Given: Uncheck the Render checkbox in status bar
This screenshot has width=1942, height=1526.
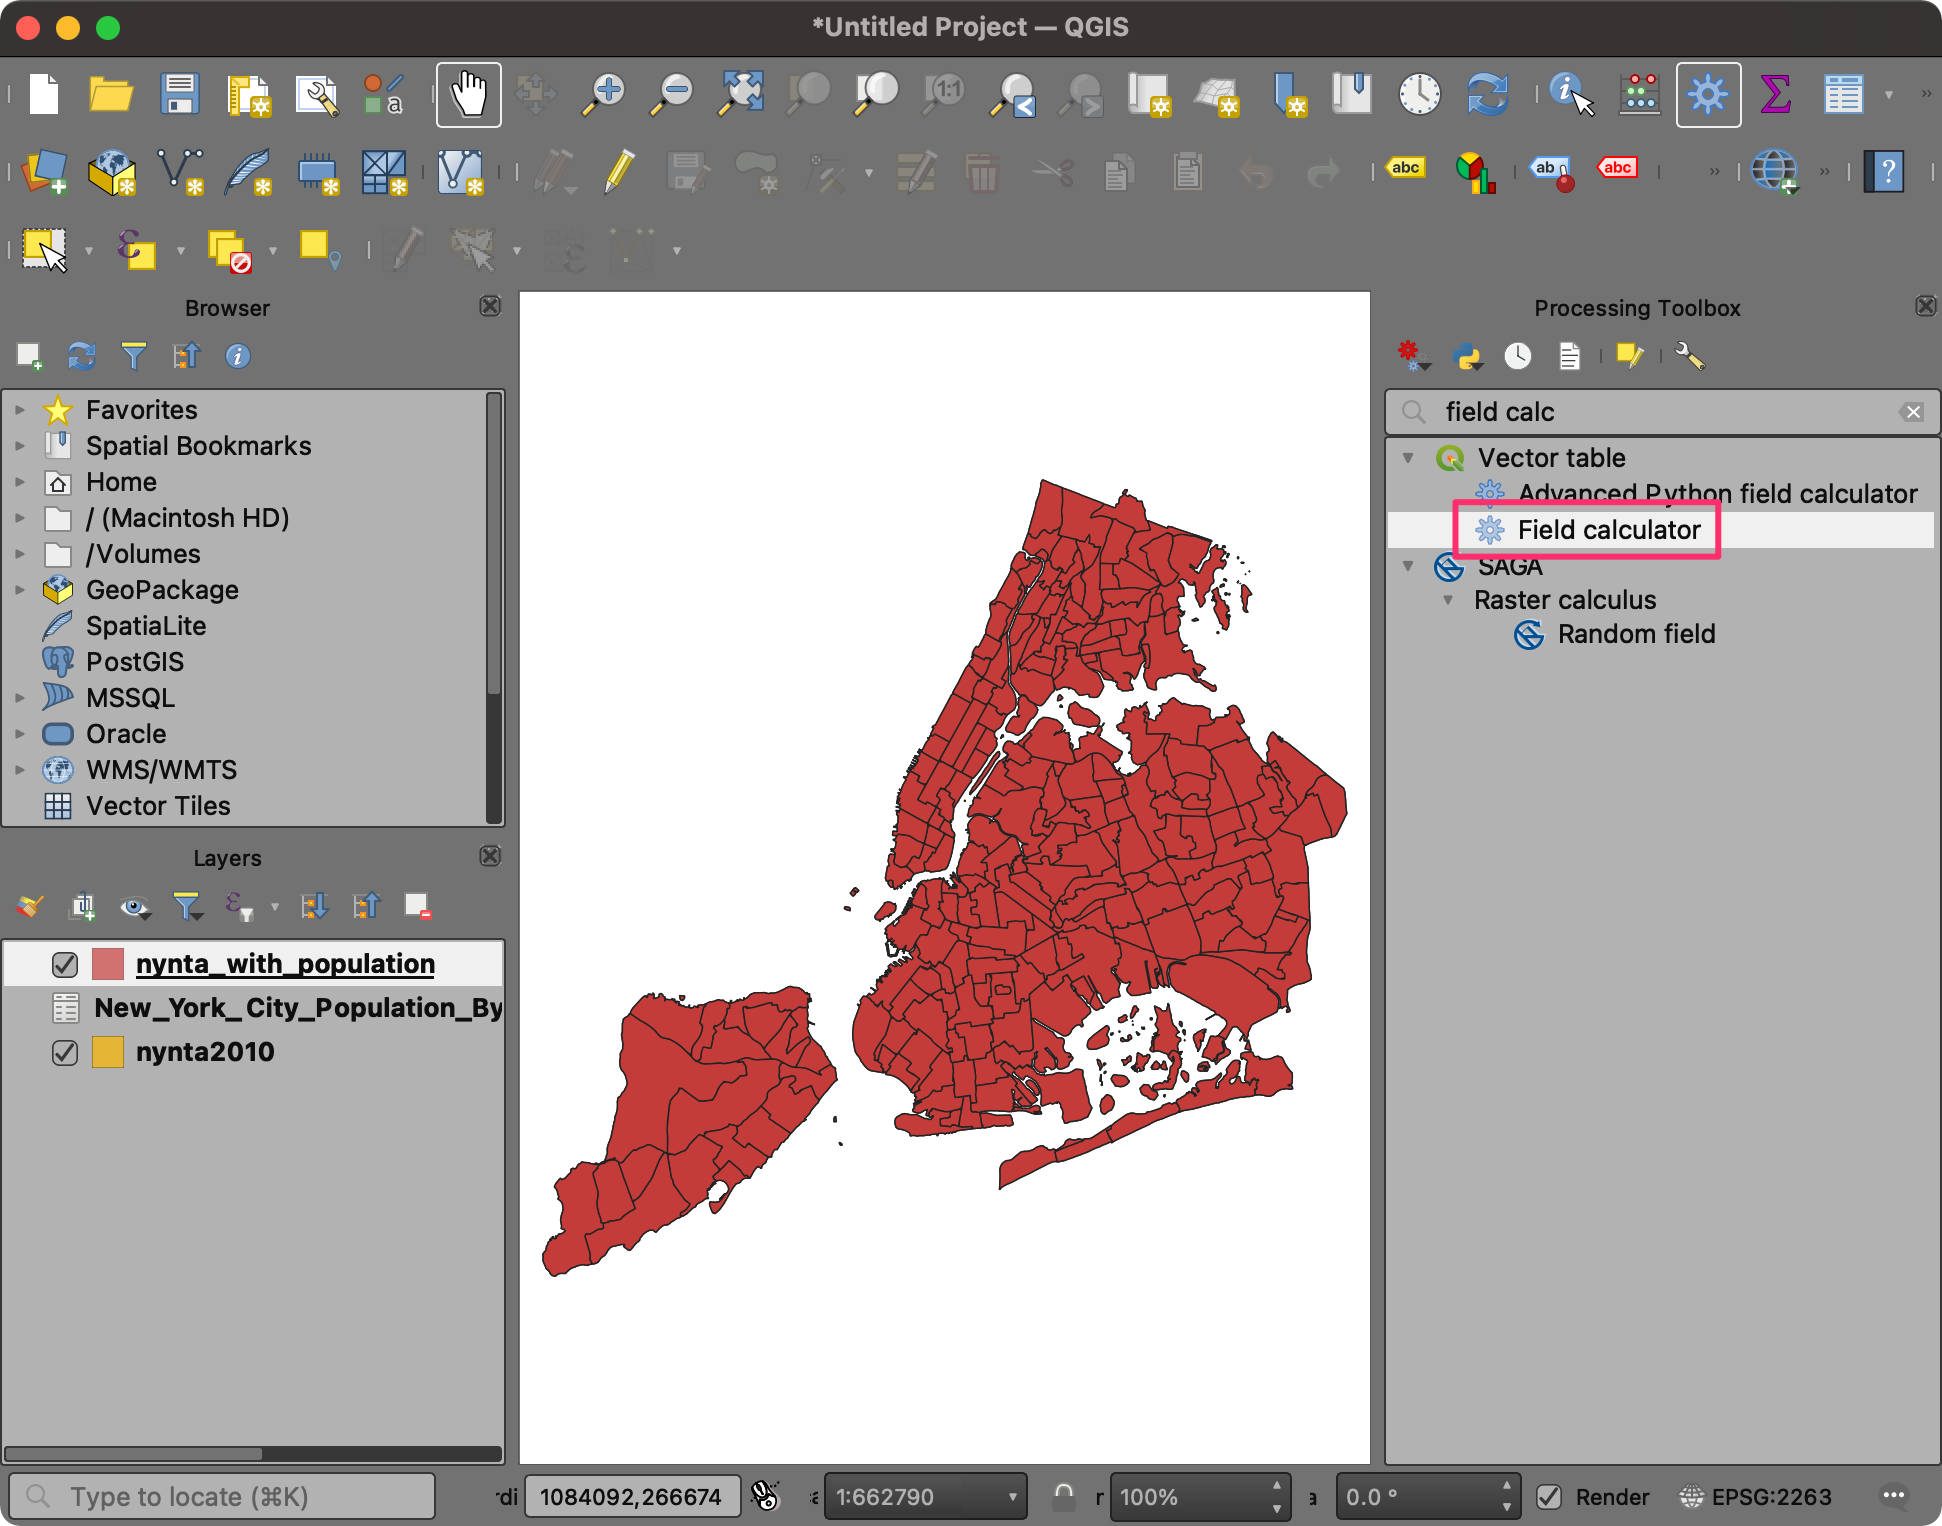Looking at the screenshot, I should tap(1549, 1496).
